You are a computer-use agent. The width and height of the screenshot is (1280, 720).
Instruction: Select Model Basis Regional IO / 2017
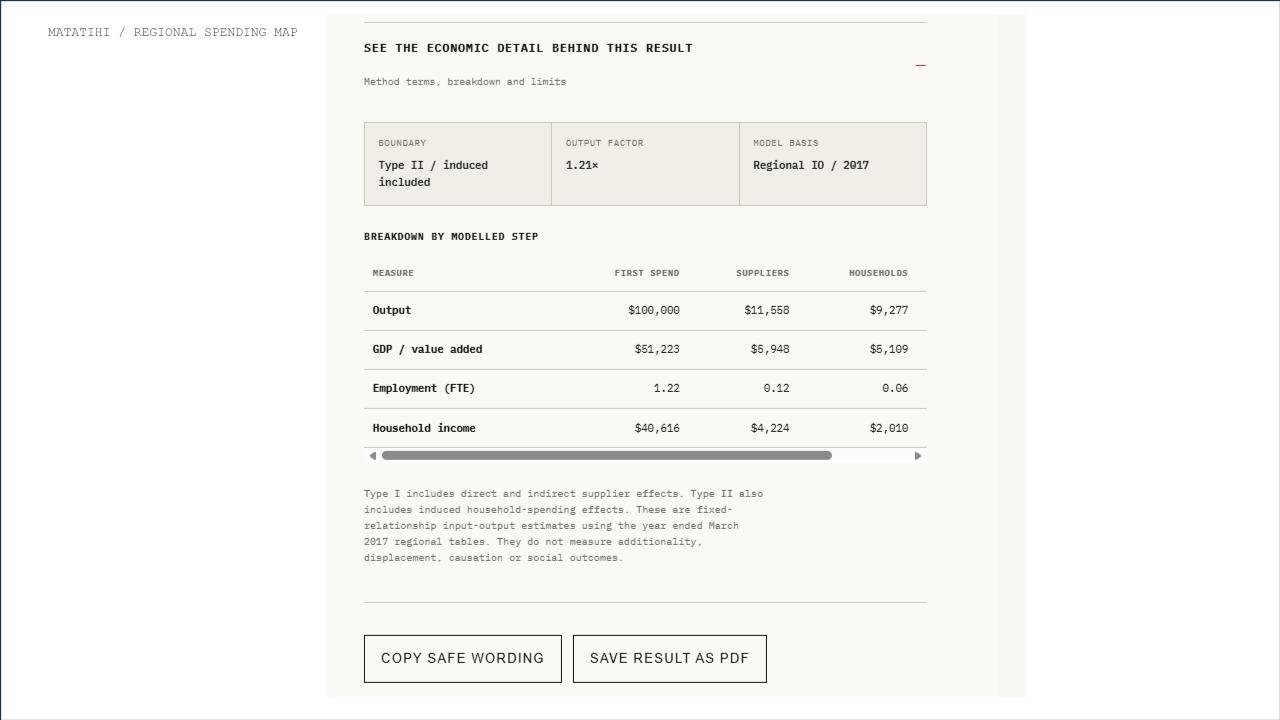coord(811,165)
